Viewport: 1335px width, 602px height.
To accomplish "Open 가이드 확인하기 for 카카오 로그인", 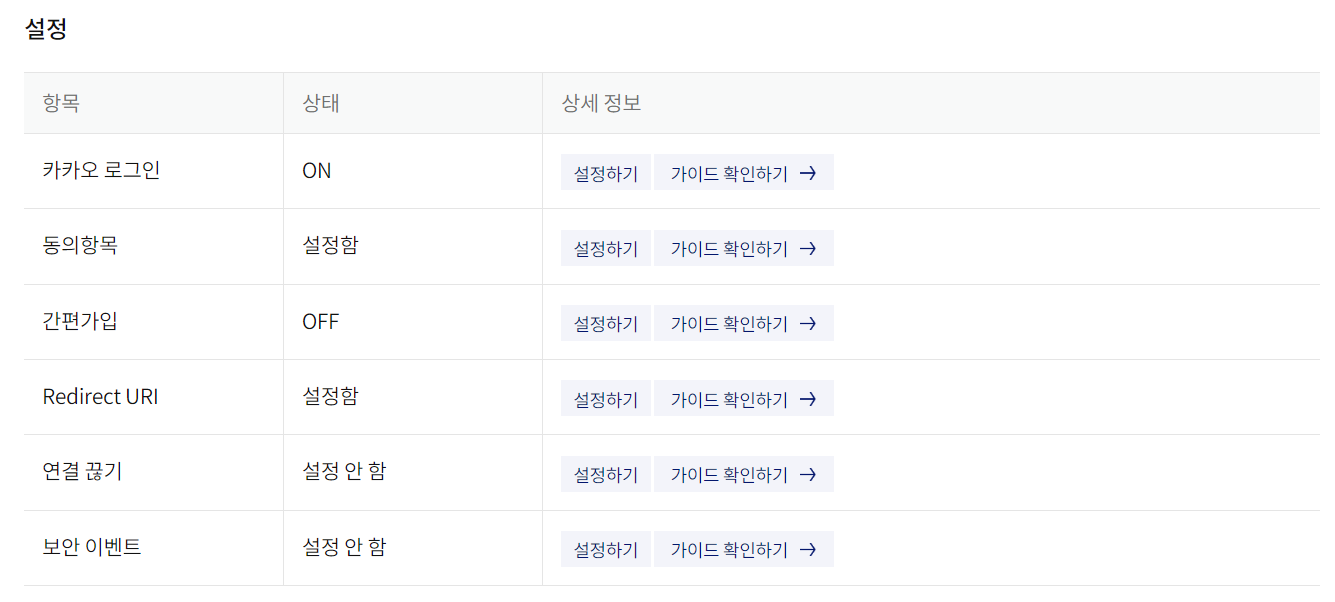I will coord(730,173).
